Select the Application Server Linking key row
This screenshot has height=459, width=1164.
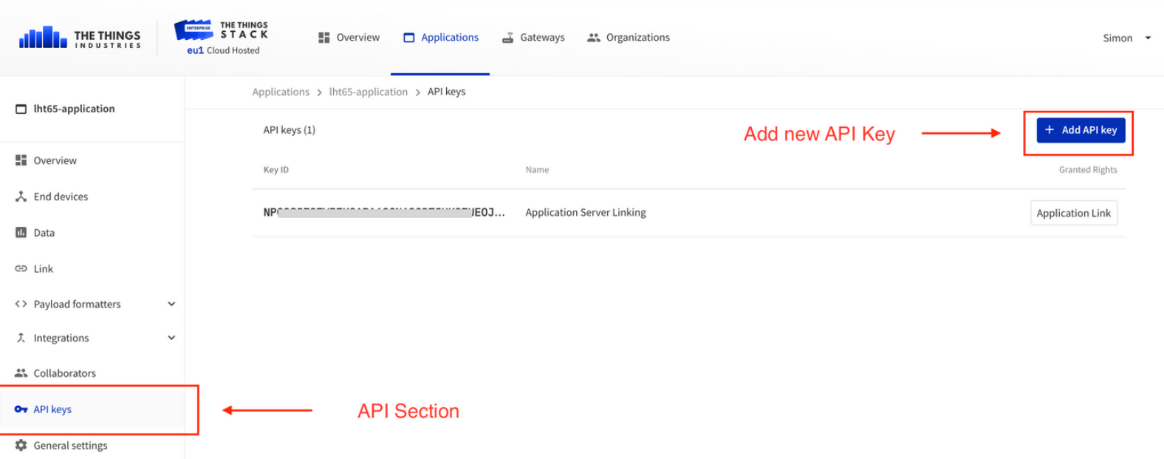click(x=689, y=213)
